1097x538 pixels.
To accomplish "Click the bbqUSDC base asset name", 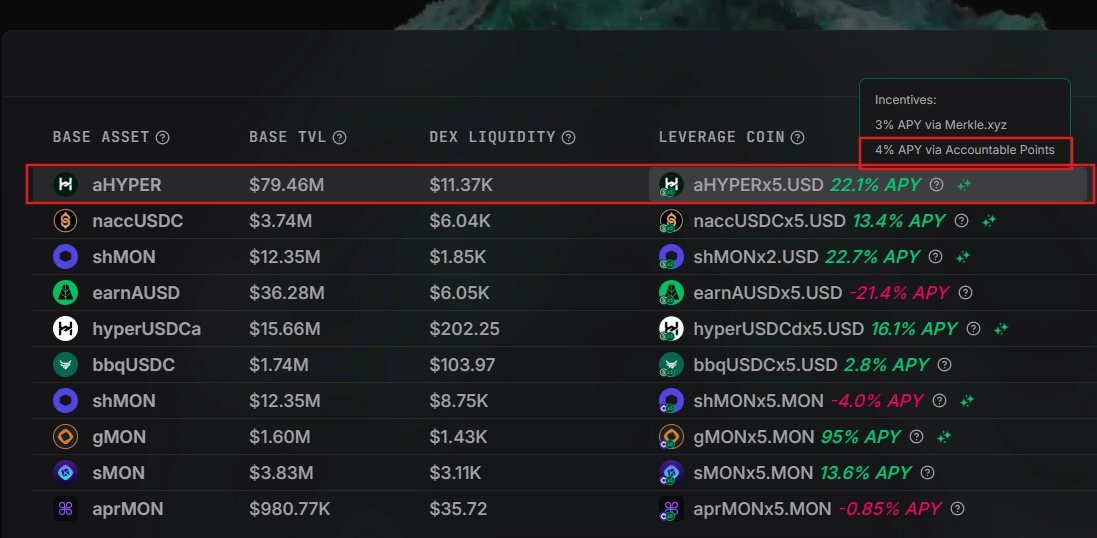I will (x=134, y=365).
